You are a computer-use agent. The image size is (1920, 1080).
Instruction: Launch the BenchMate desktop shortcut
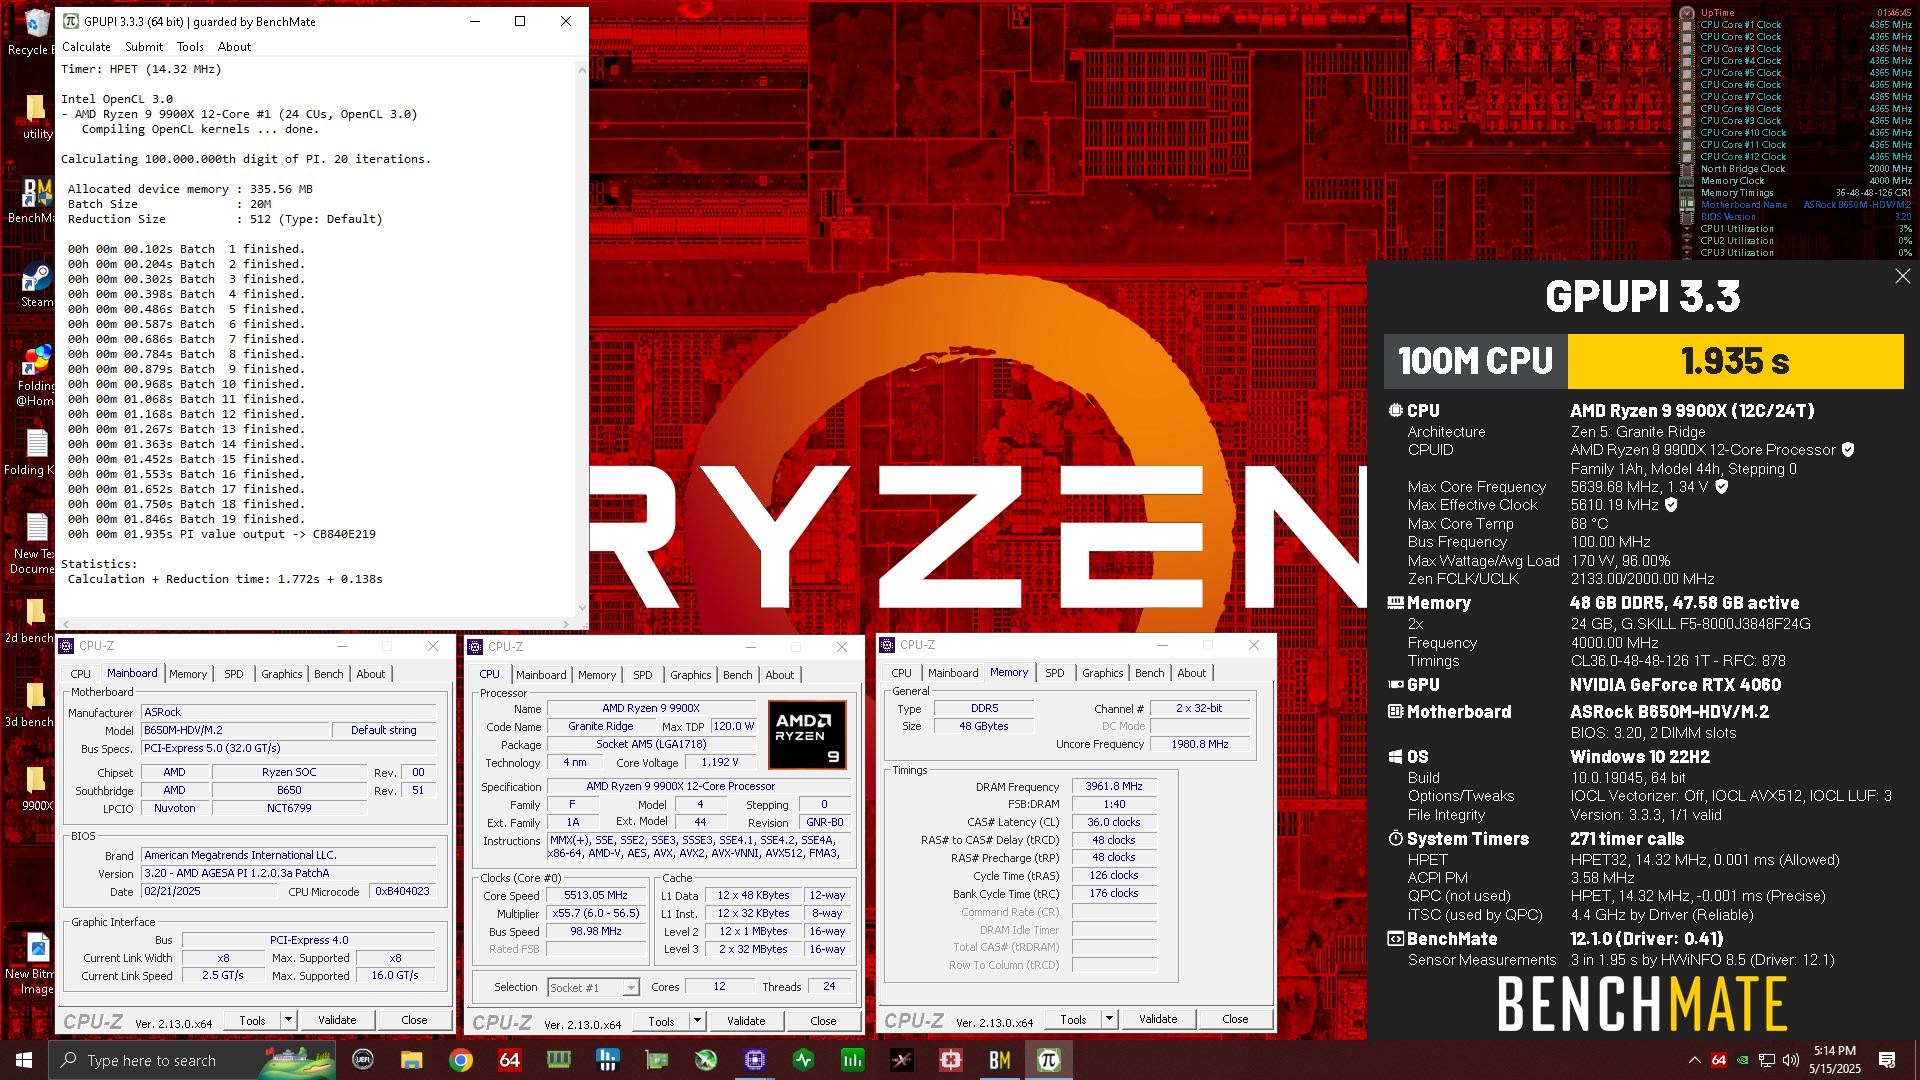coord(36,200)
